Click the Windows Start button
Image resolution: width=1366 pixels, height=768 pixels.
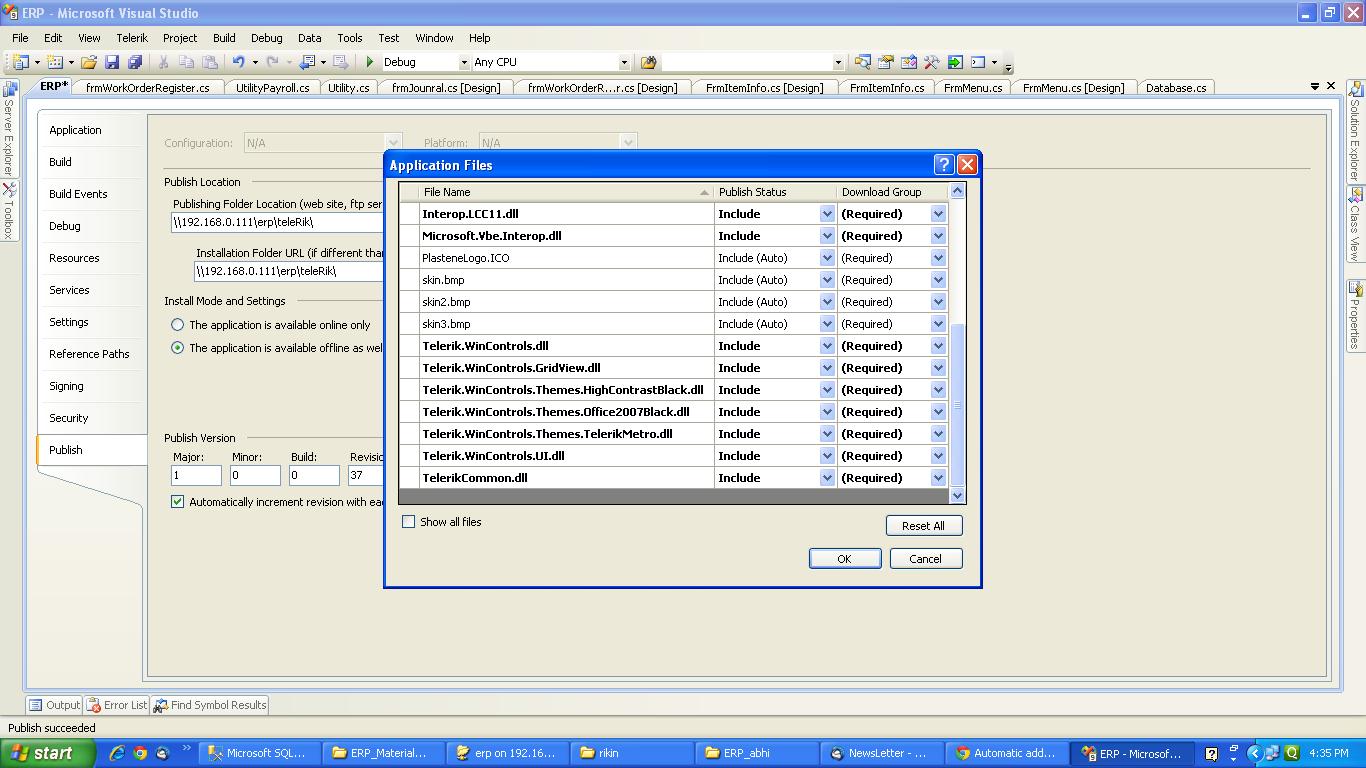(x=48, y=753)
